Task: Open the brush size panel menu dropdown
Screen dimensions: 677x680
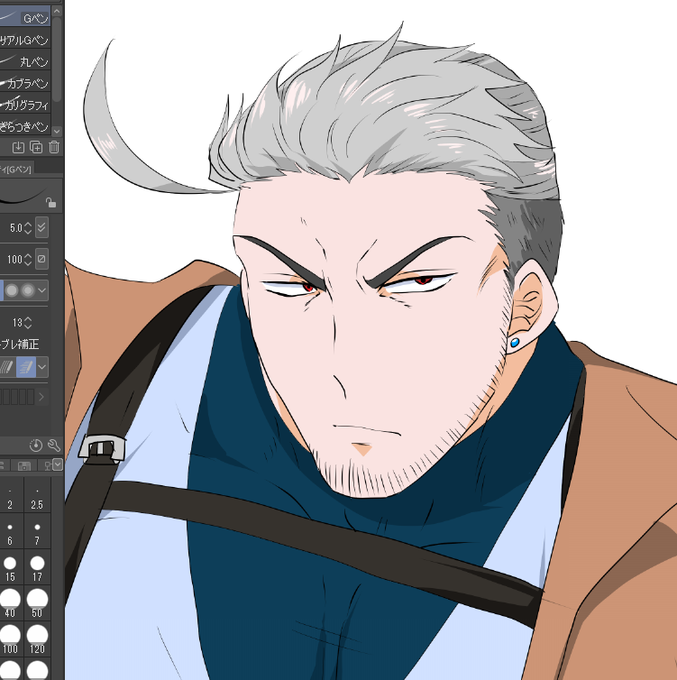Action: click(57, 465)
